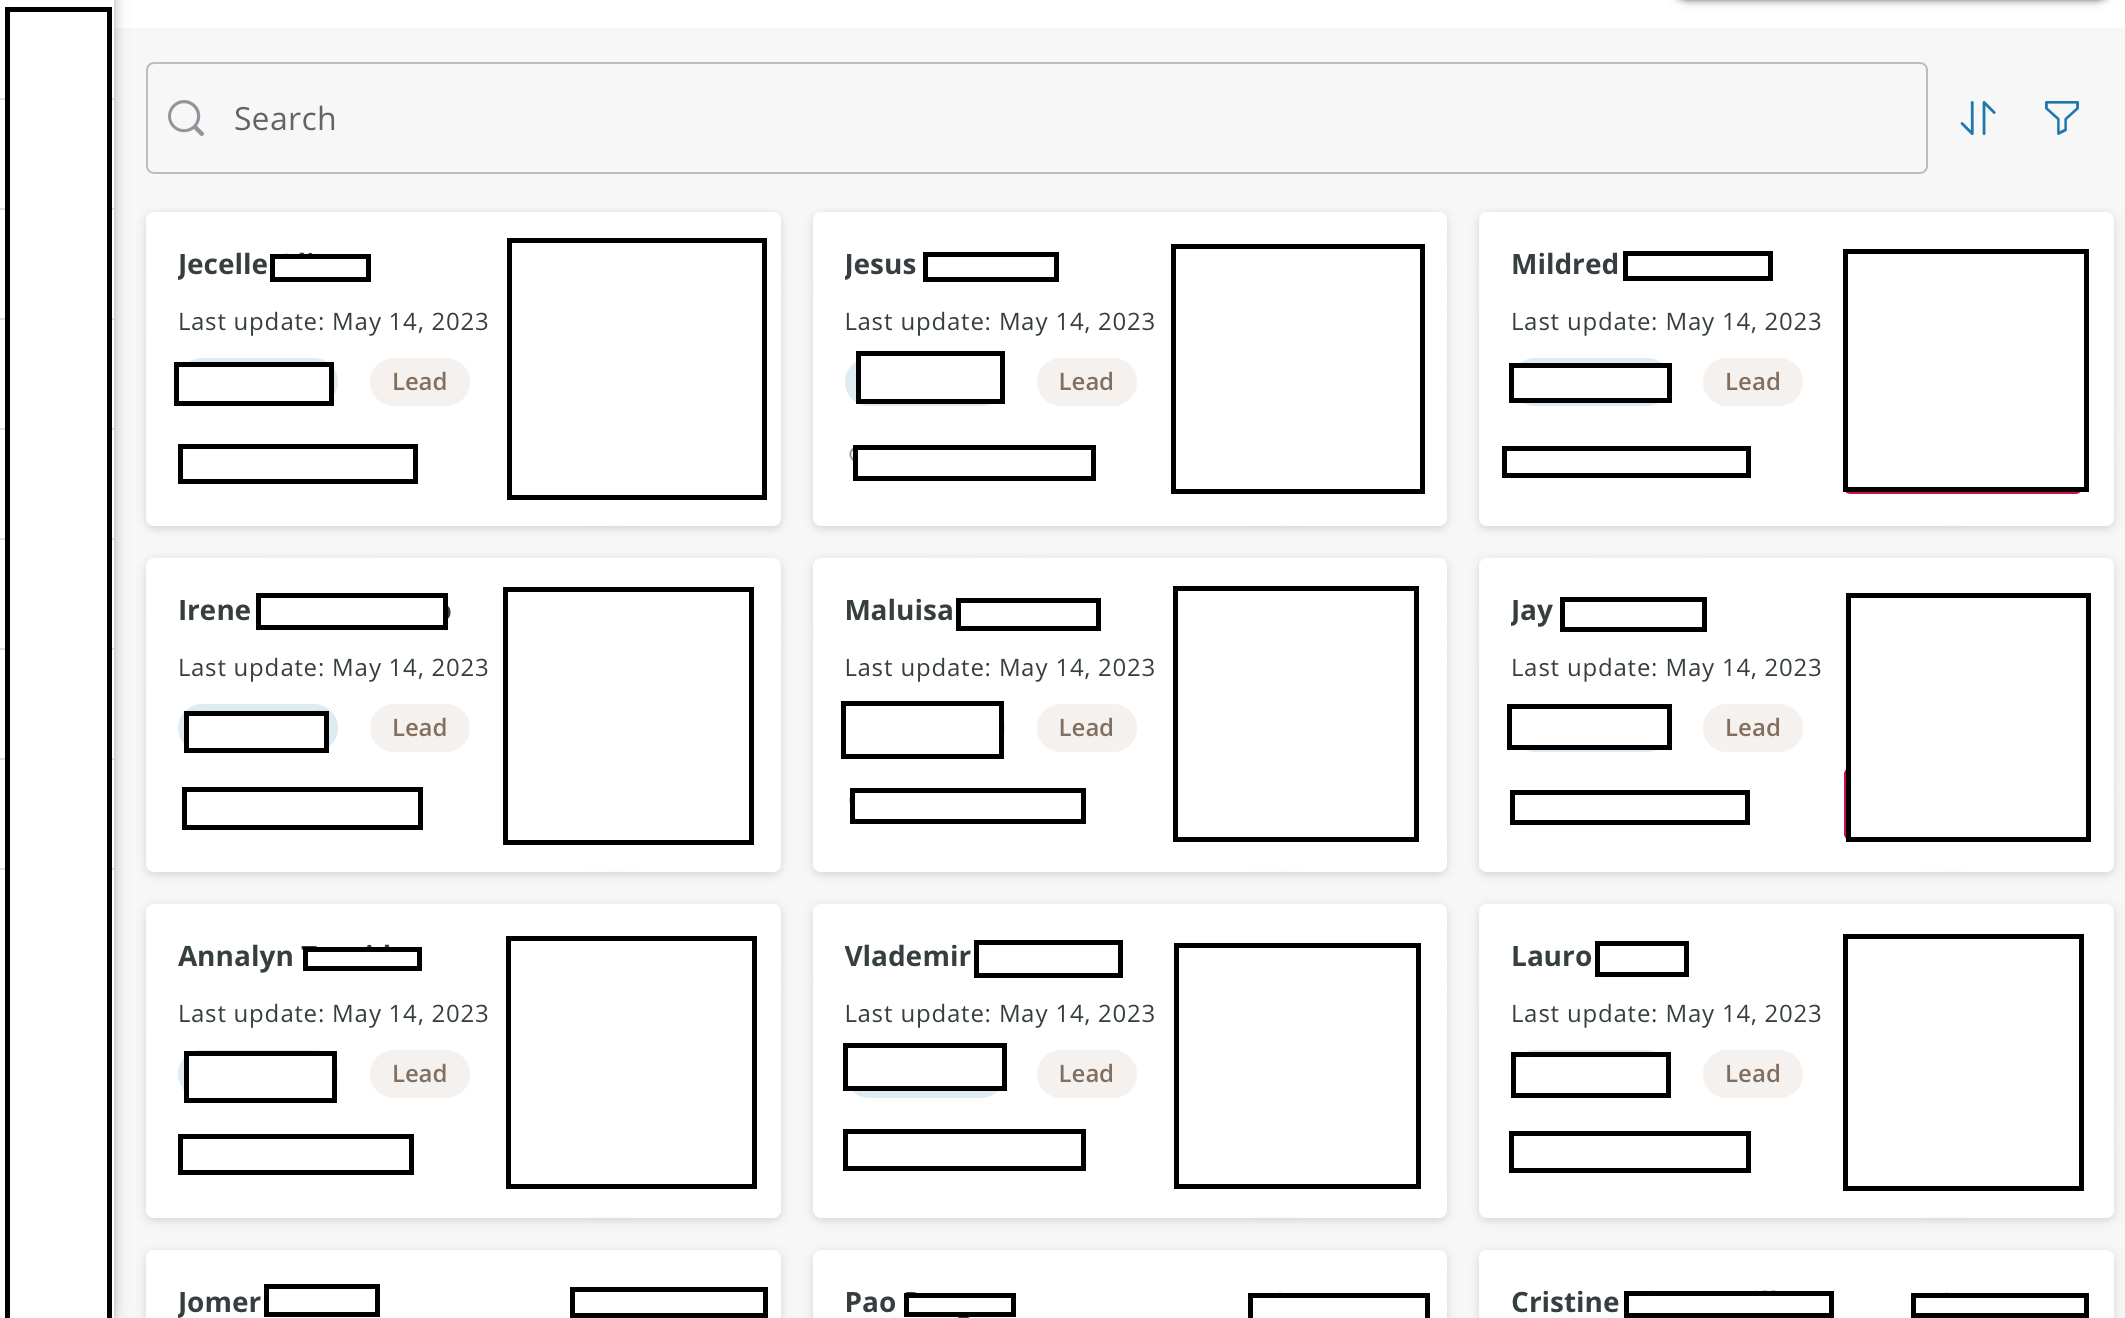Click Lead tag on Jecelle's card
Viewport: 2125px width, 1318px height.
(x=419, y=382)
